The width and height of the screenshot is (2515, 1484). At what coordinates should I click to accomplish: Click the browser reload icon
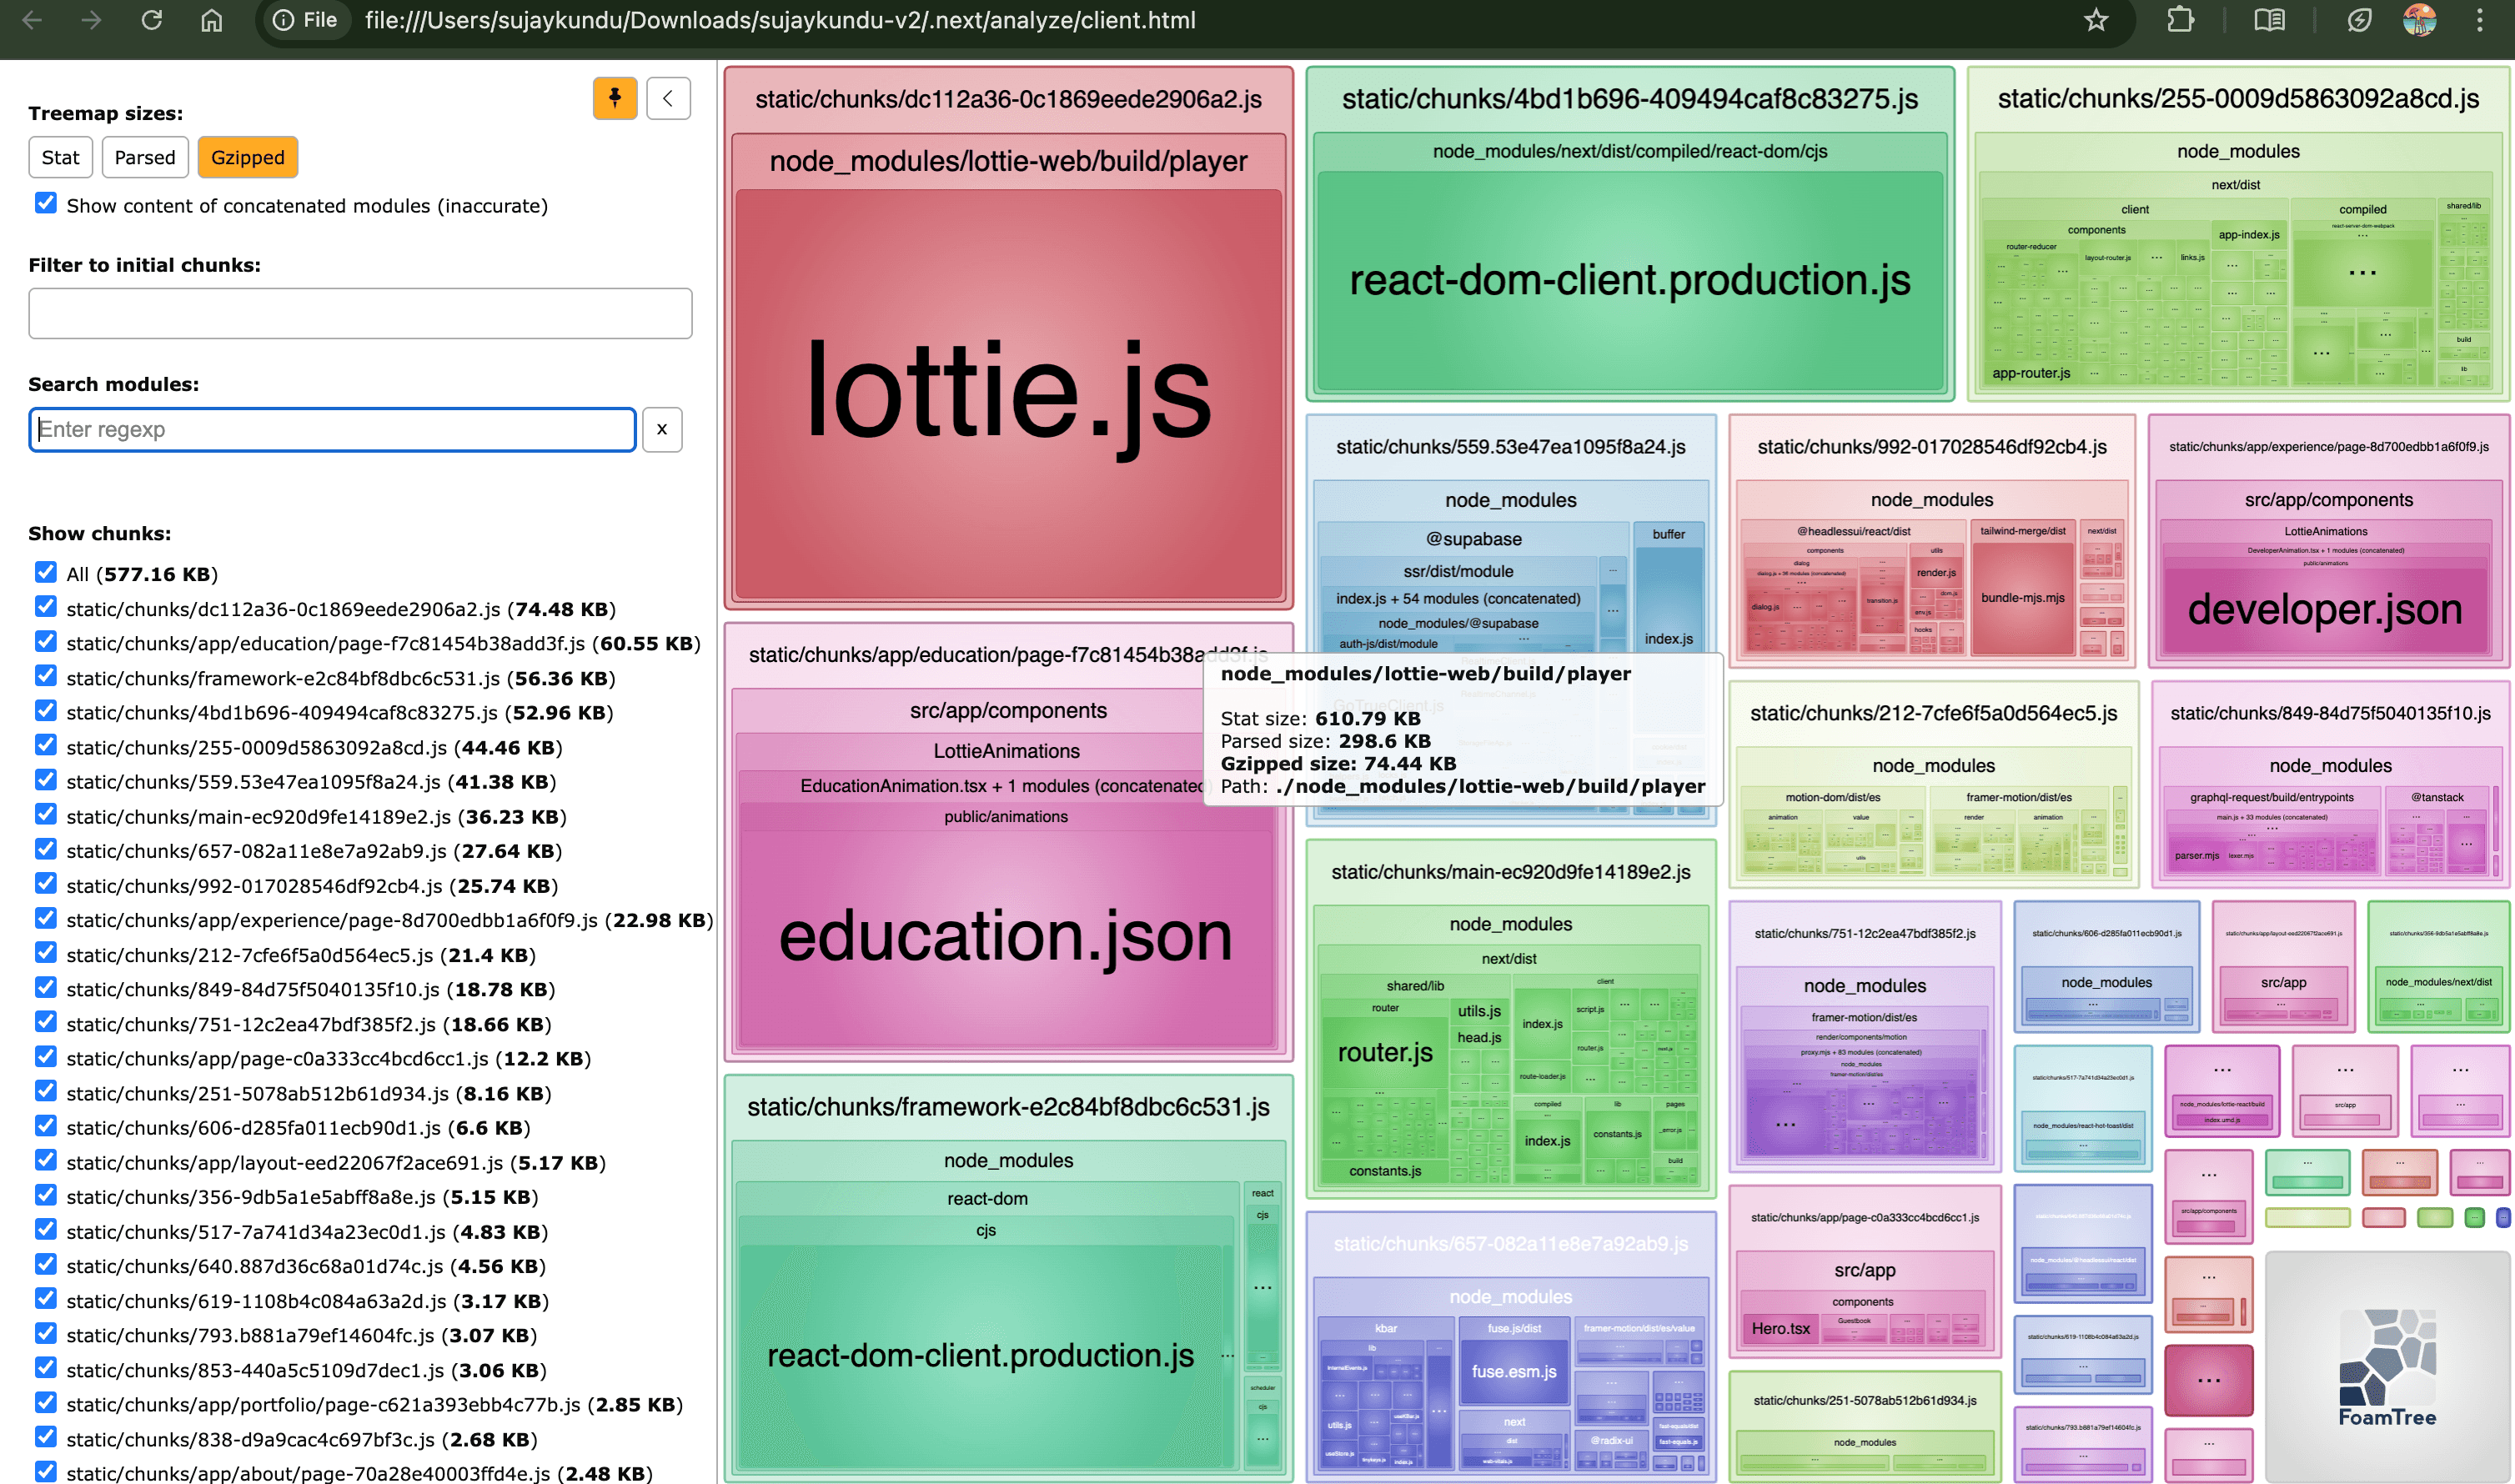[151, 20]
